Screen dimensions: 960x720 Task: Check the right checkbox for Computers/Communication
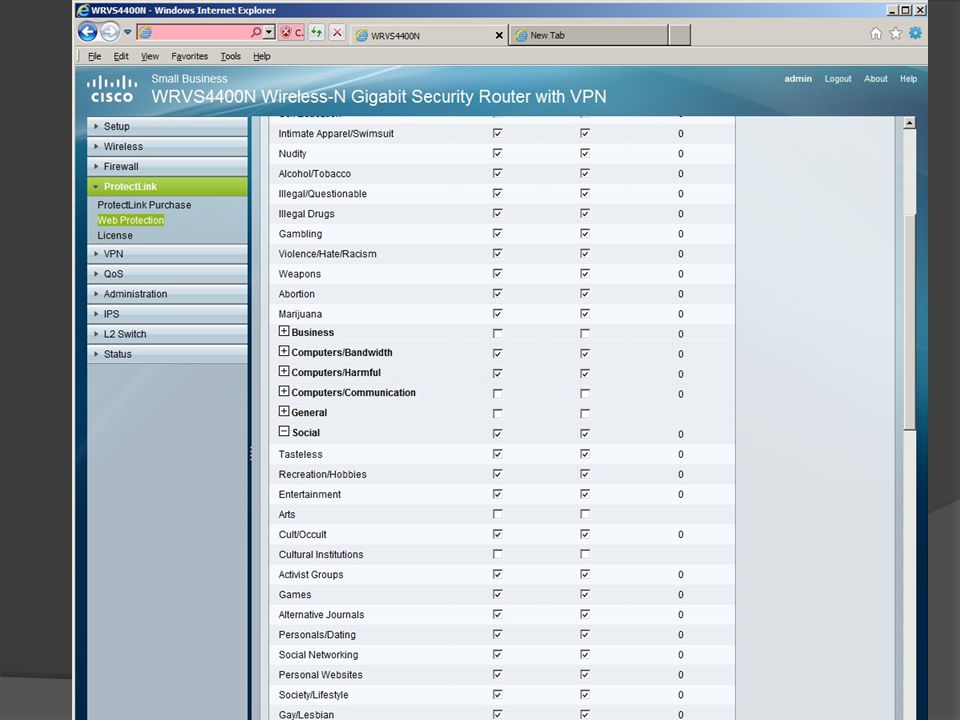tap(585, 394)
